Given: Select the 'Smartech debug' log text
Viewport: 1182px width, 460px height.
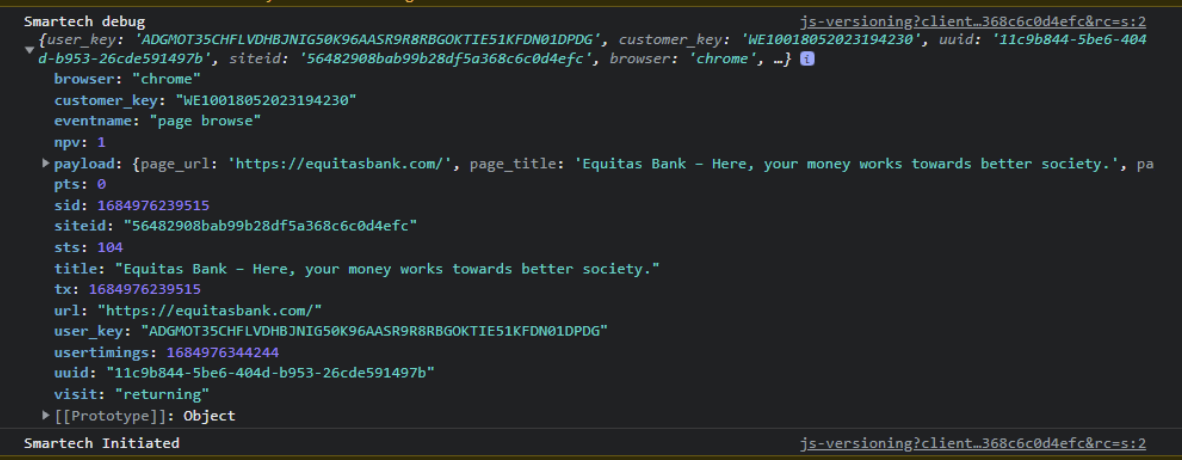Looking at the screenshot, I should pos(84,22).
